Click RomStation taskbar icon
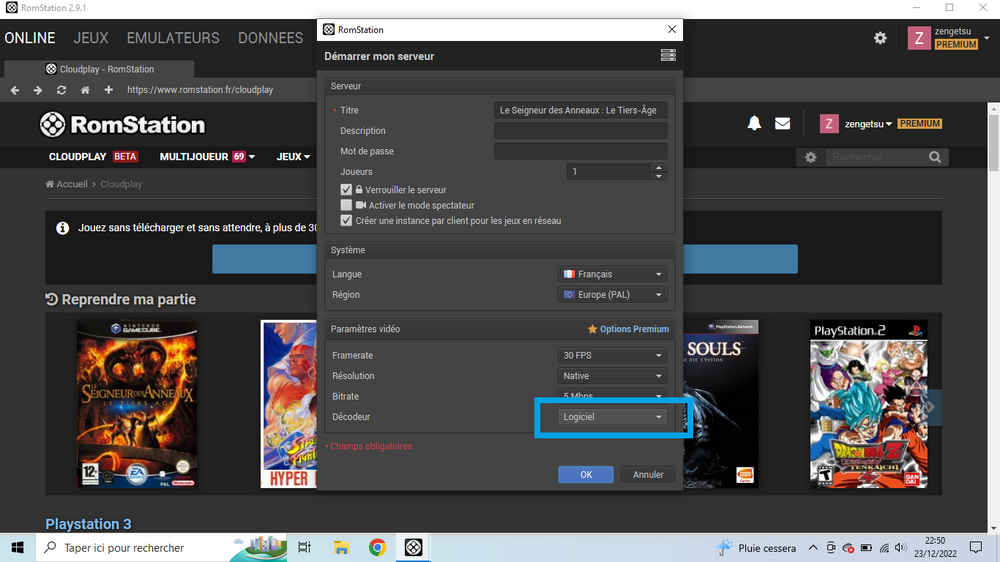The height and width of the screenshot is (562, 1000). [413, 547]
